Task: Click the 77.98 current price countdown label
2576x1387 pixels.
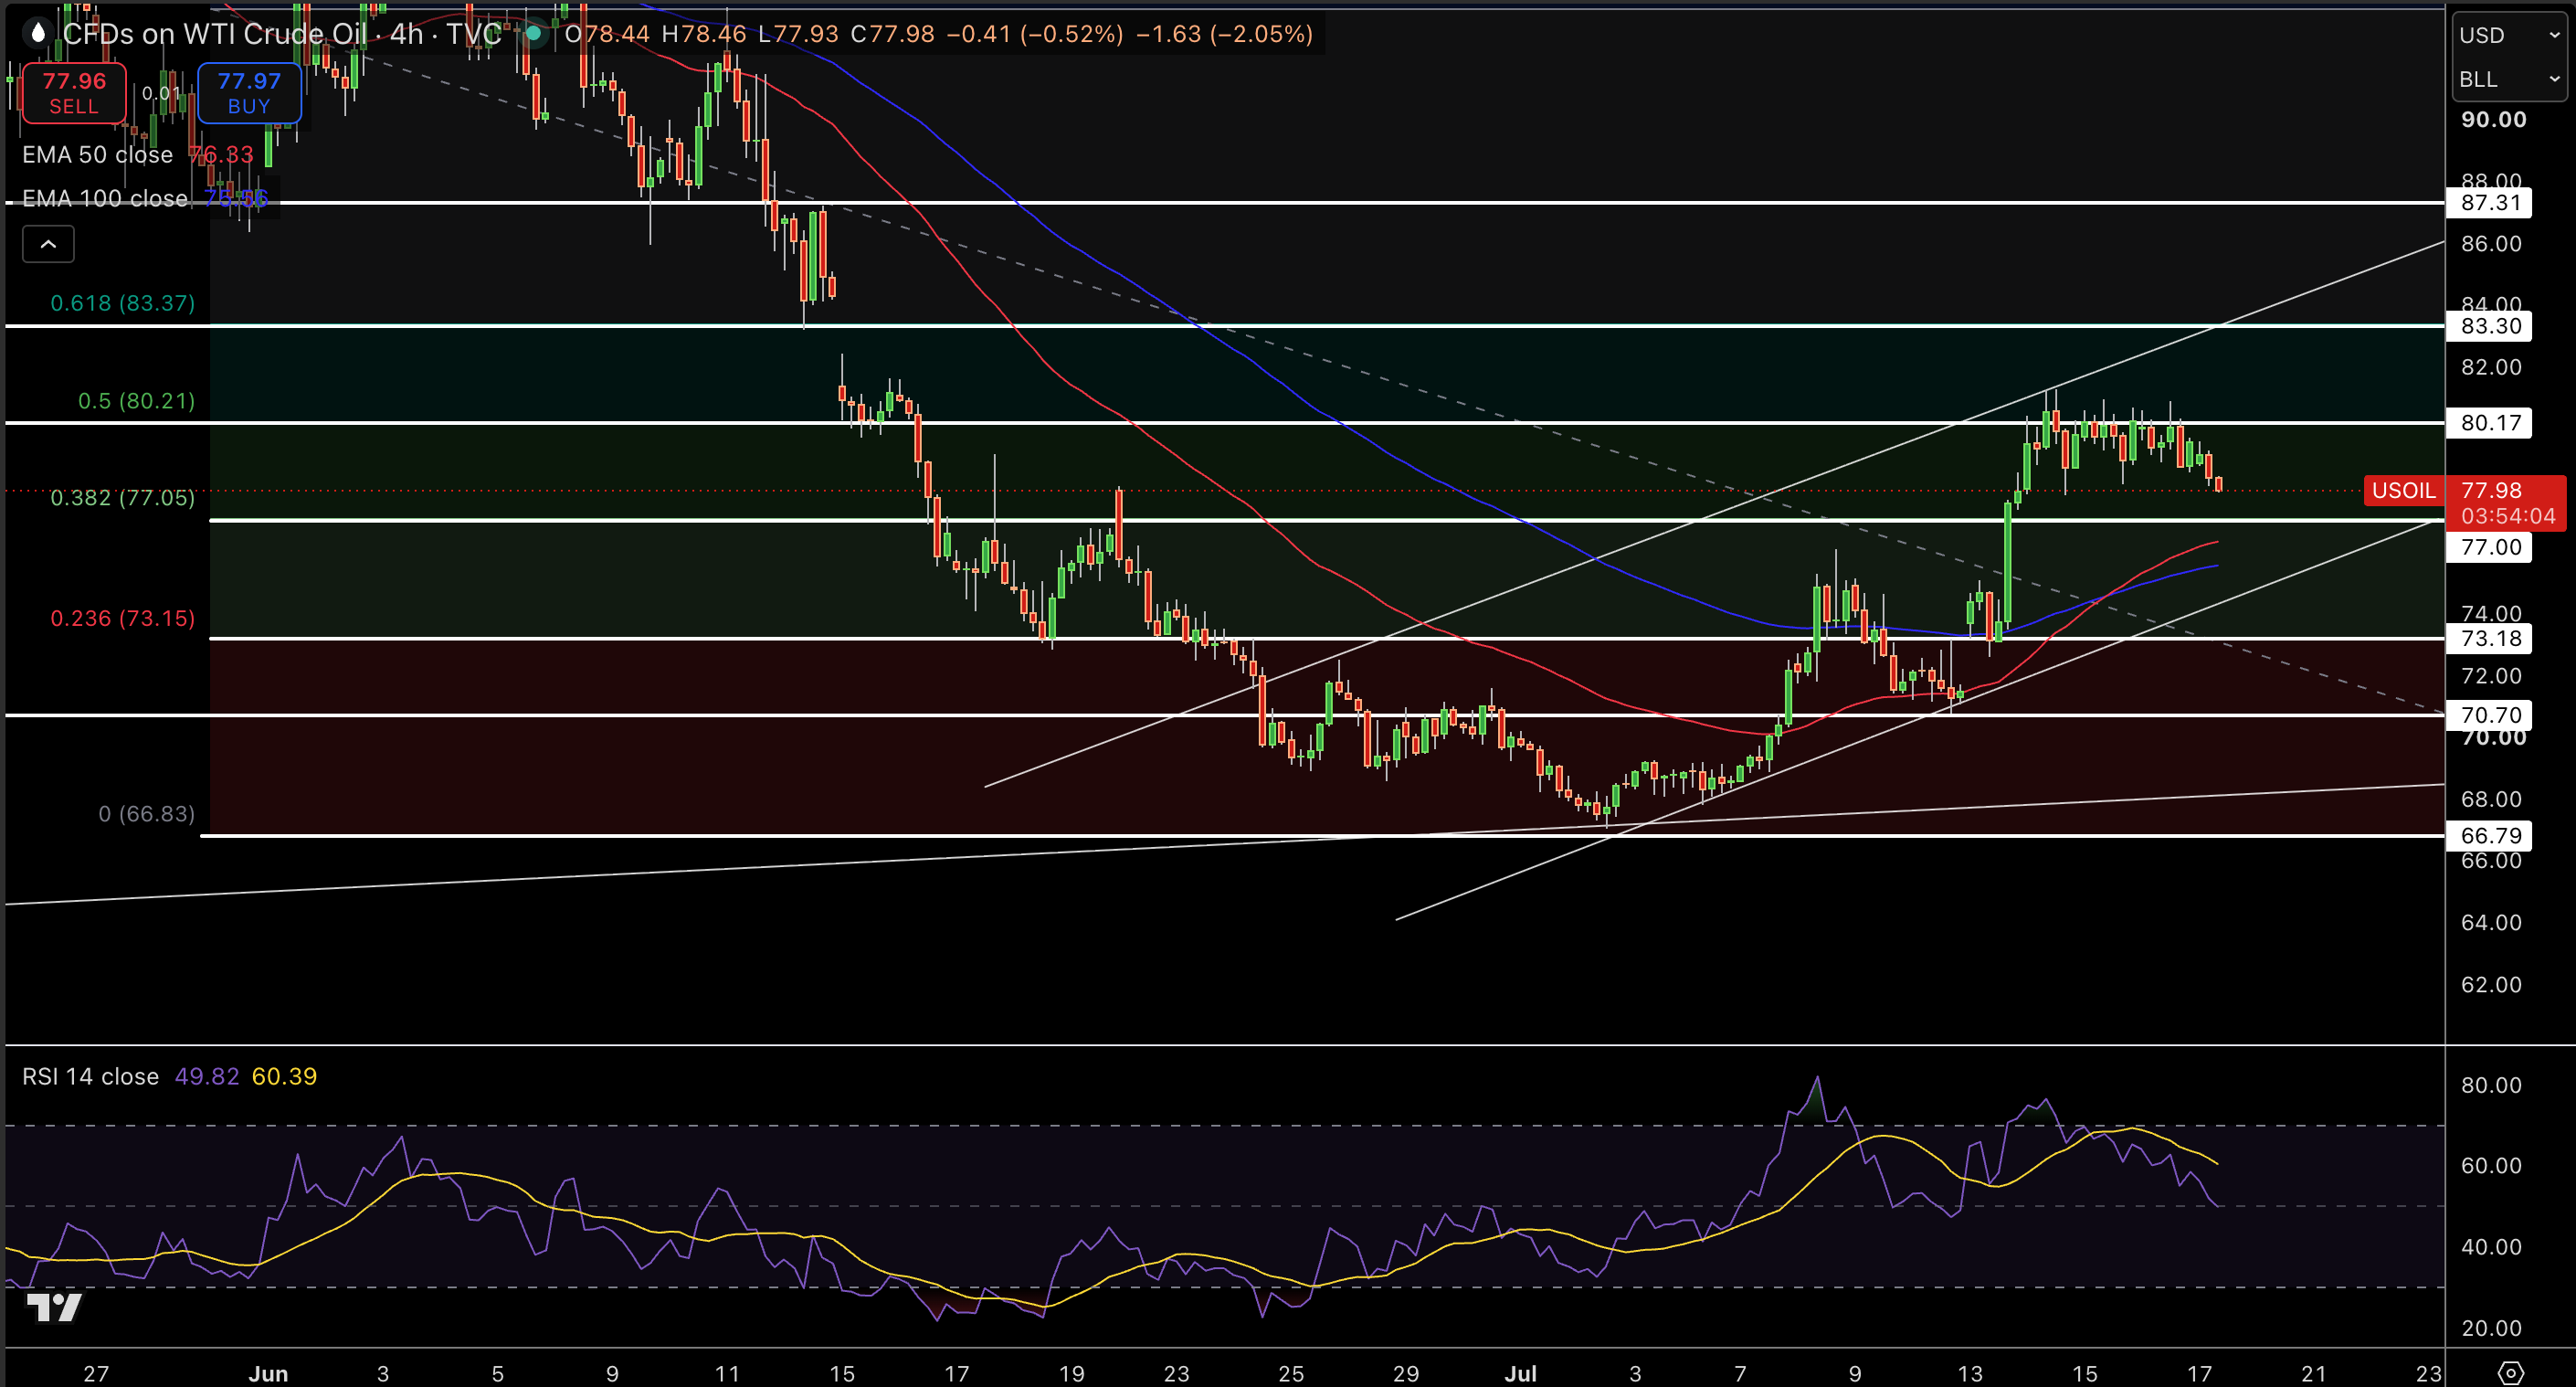Action: click(x=2507, y=503)
